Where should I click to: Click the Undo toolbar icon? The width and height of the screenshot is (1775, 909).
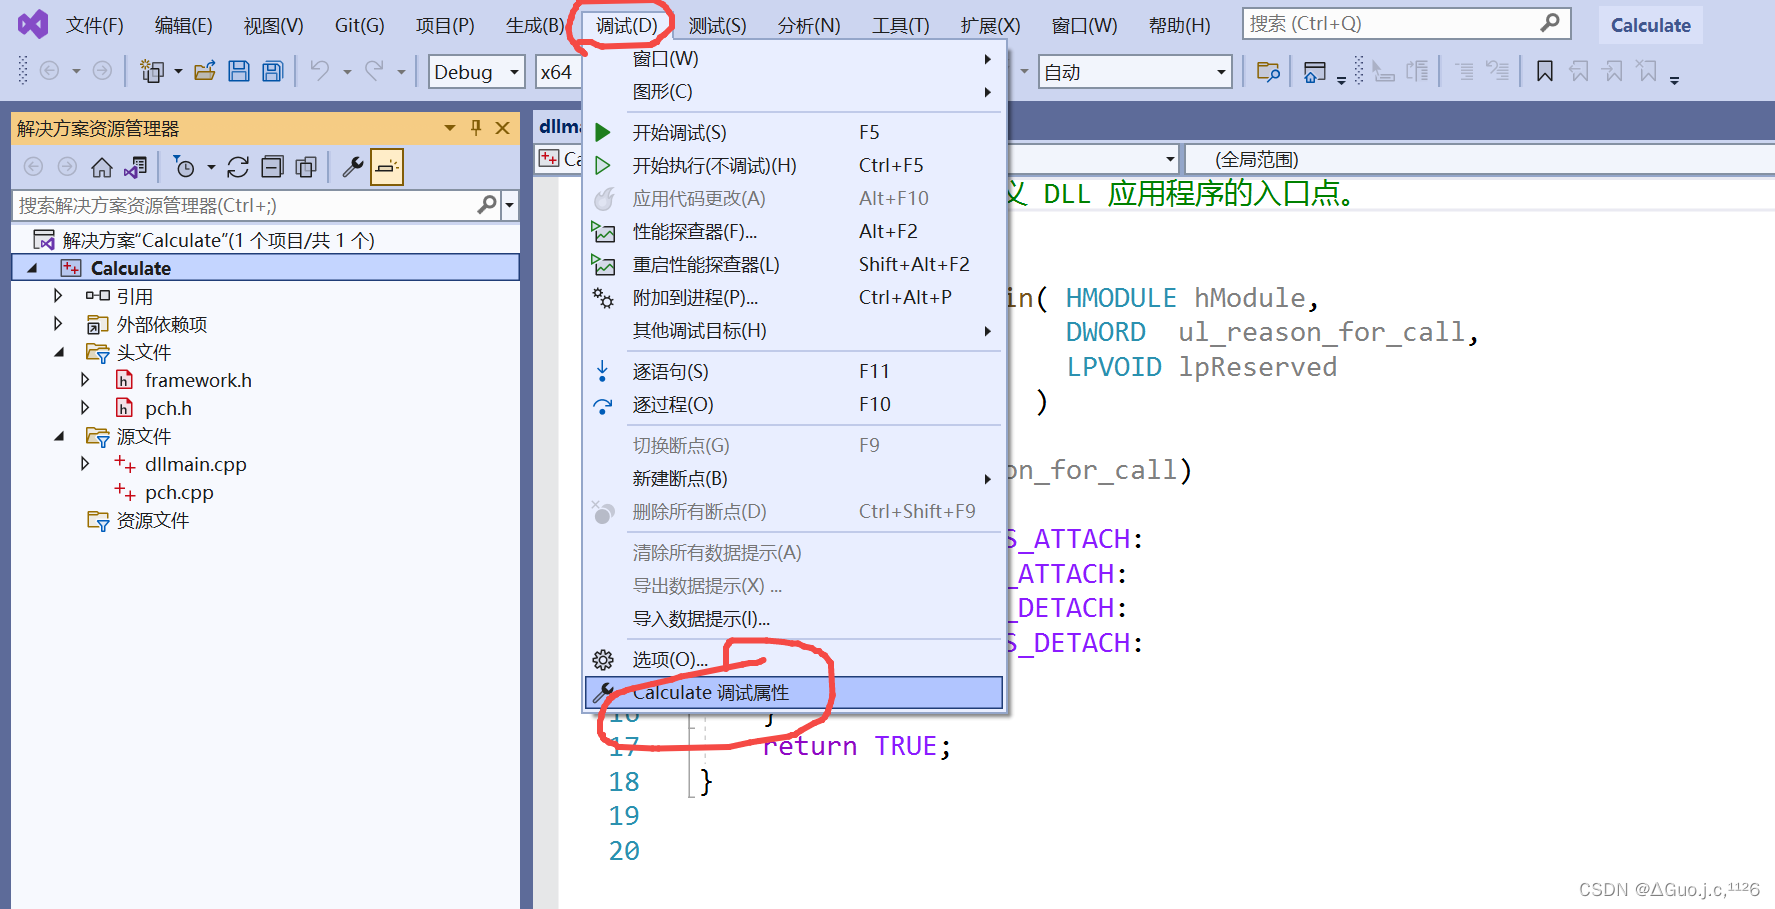320,71
